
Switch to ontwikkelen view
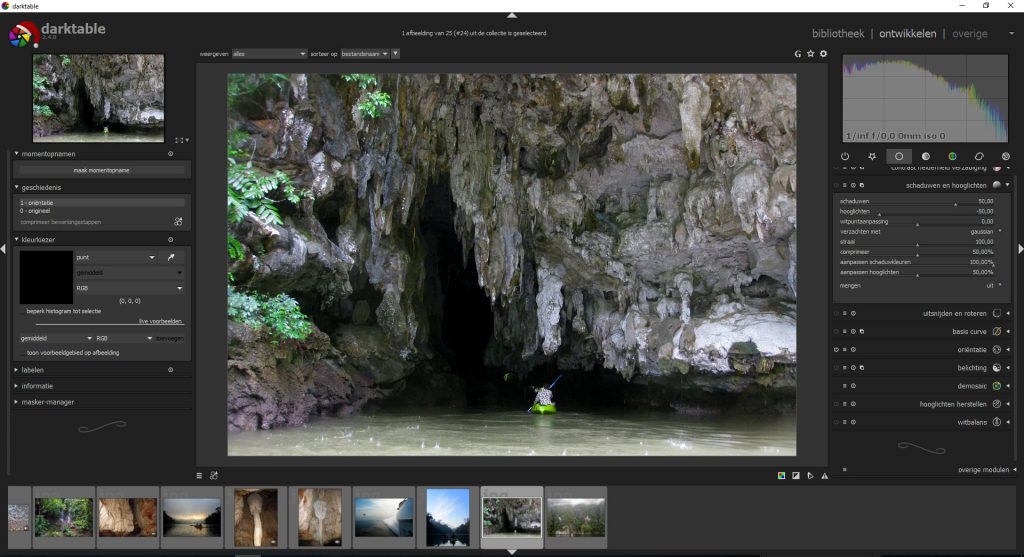coord(907,34)
